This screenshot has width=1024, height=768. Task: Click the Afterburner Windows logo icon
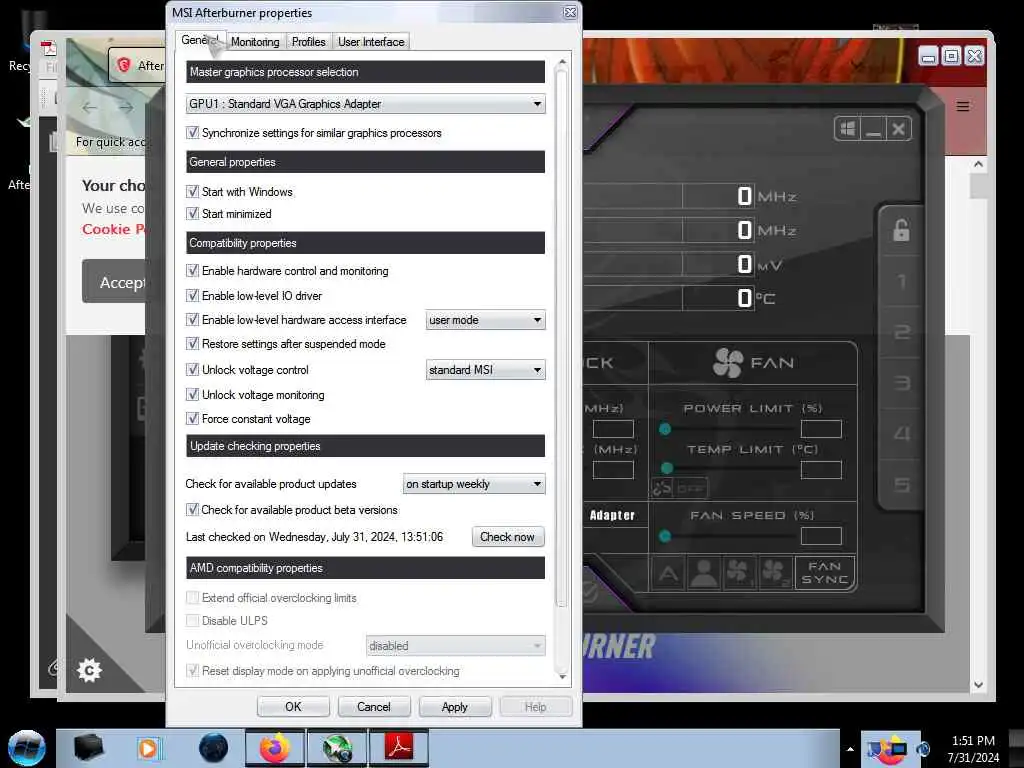[x=848, y=129]
